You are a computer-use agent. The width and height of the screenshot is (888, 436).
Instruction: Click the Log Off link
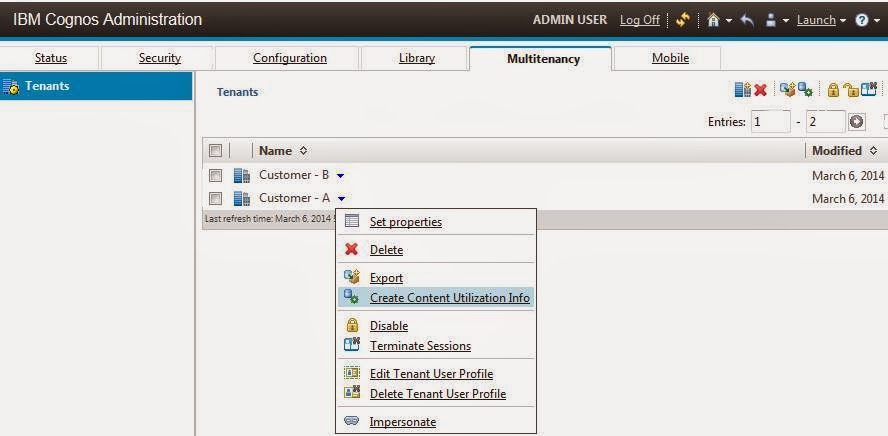[x=640, y=20]
